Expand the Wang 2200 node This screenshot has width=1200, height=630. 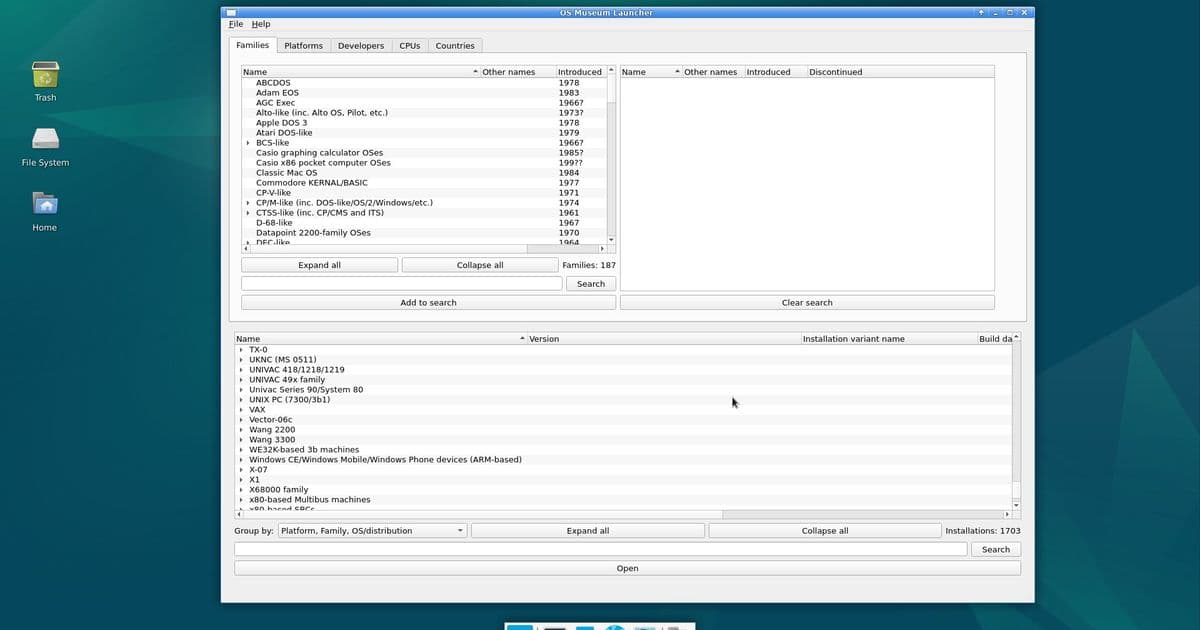point(241,430)
